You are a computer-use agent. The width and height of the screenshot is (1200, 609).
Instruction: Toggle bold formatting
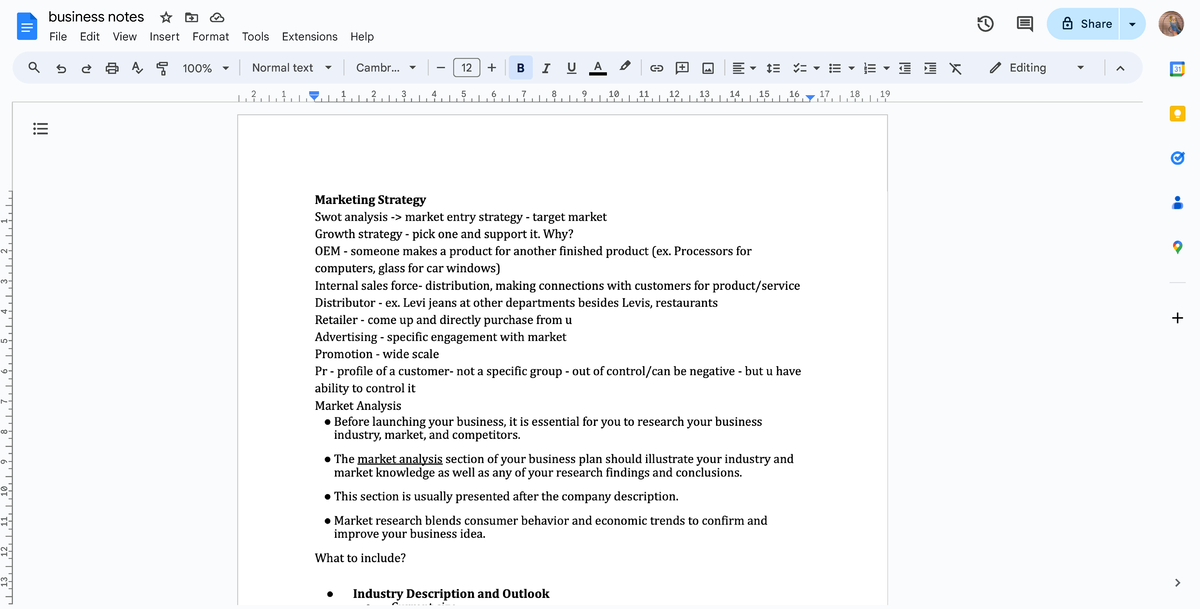coord(520,67)
